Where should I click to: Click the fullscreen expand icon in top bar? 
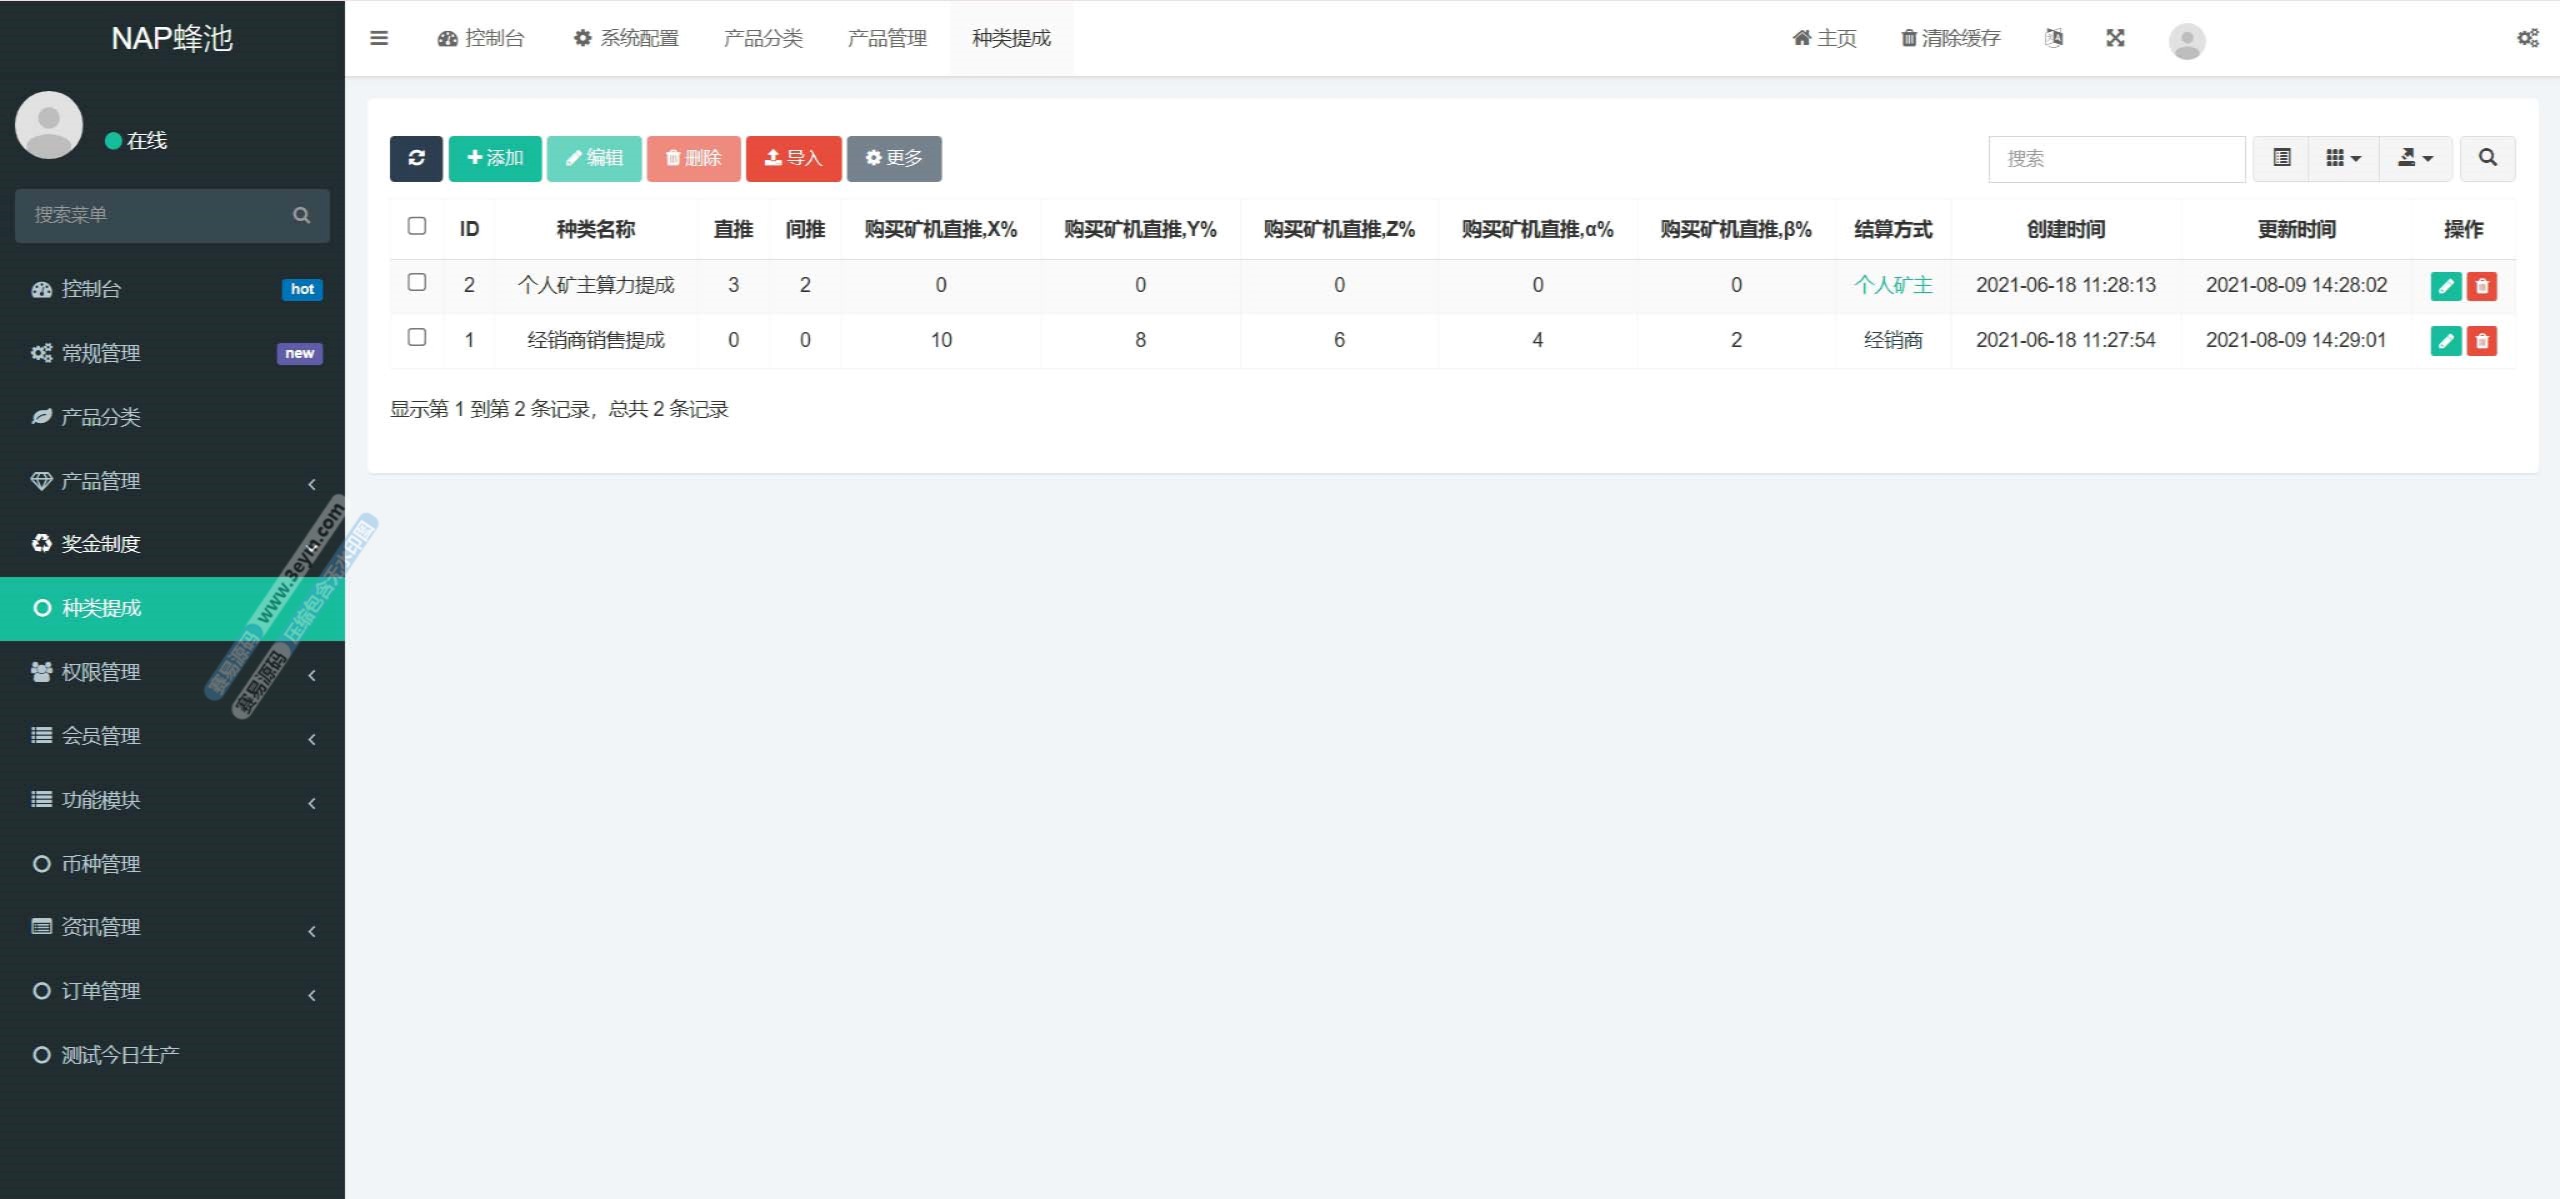[x=2115, y=38]
